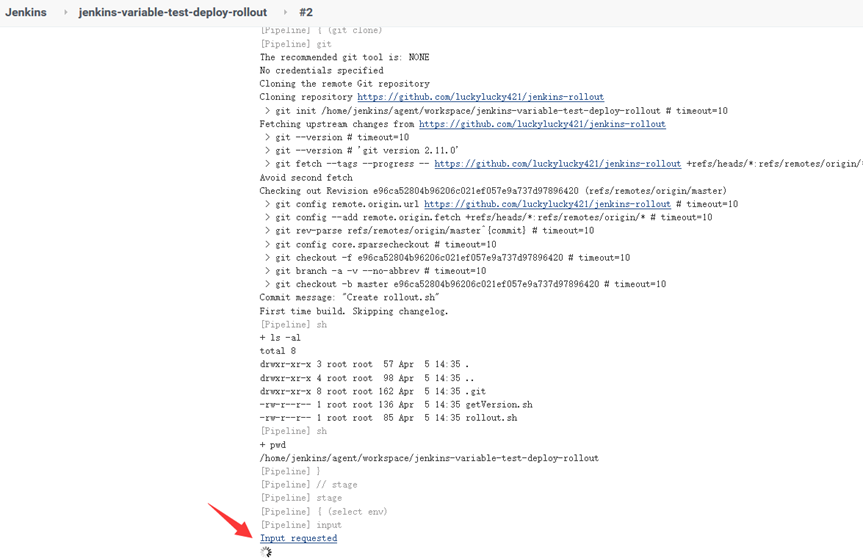Click the getVersion.sh file listing line

pos(396,405)
